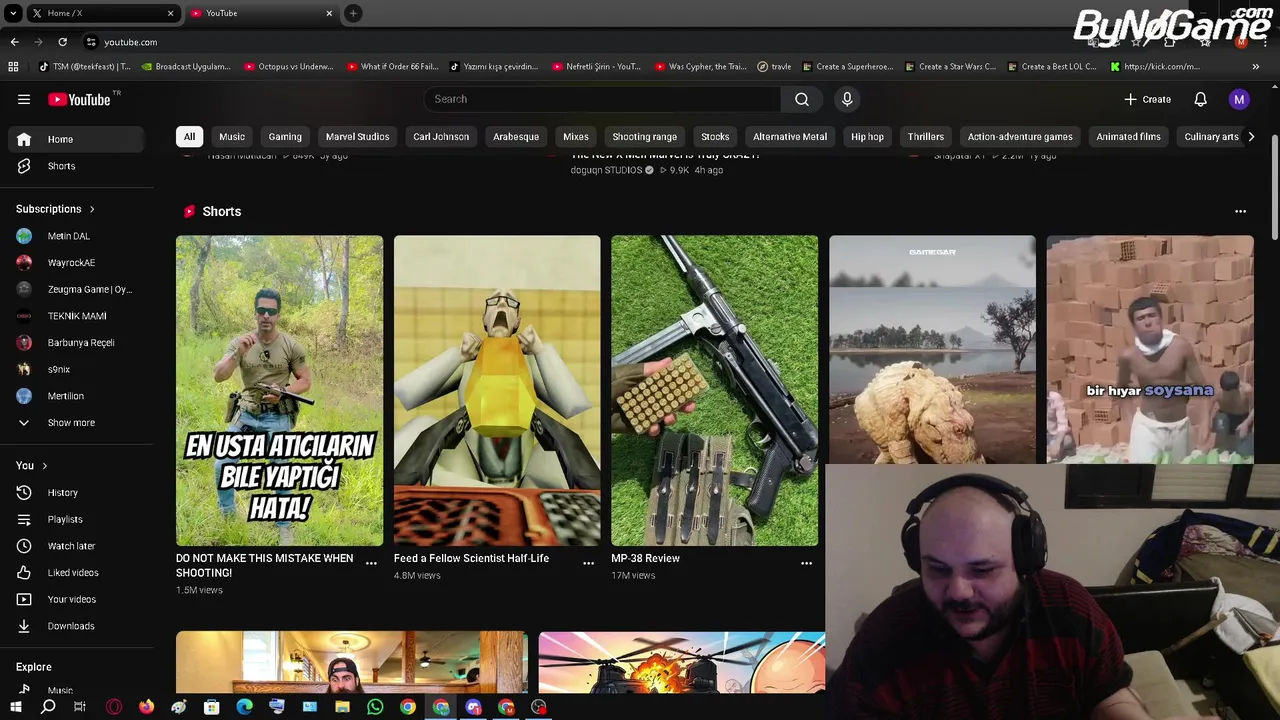Open Feed a Fellow Scientist Half-Life thumbnail
Screen dimensions: 1280x720
[x=497, y=390]
